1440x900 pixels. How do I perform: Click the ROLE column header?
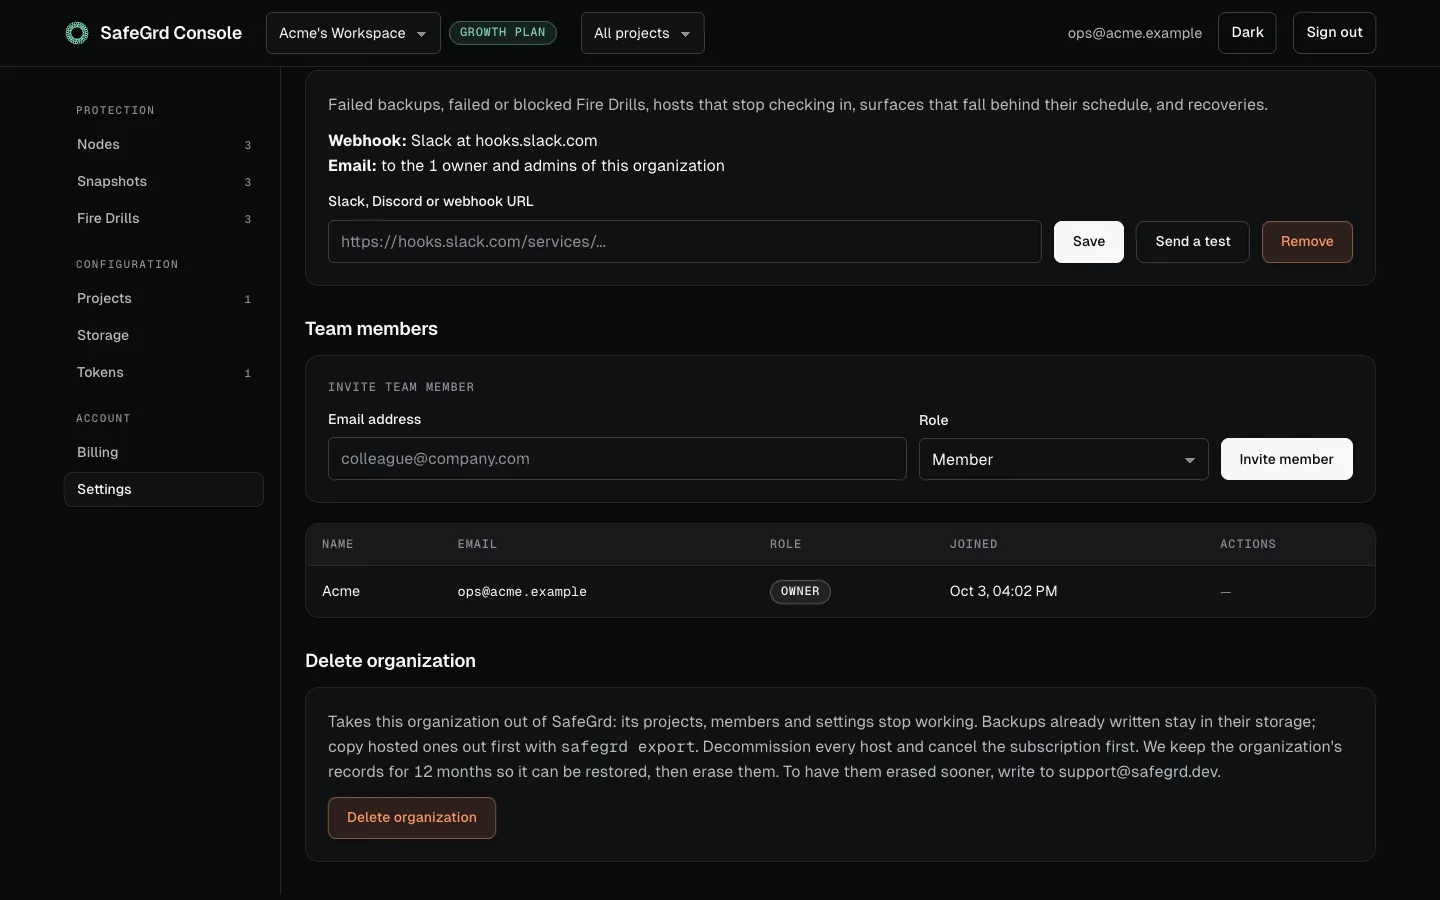(785, 545)
